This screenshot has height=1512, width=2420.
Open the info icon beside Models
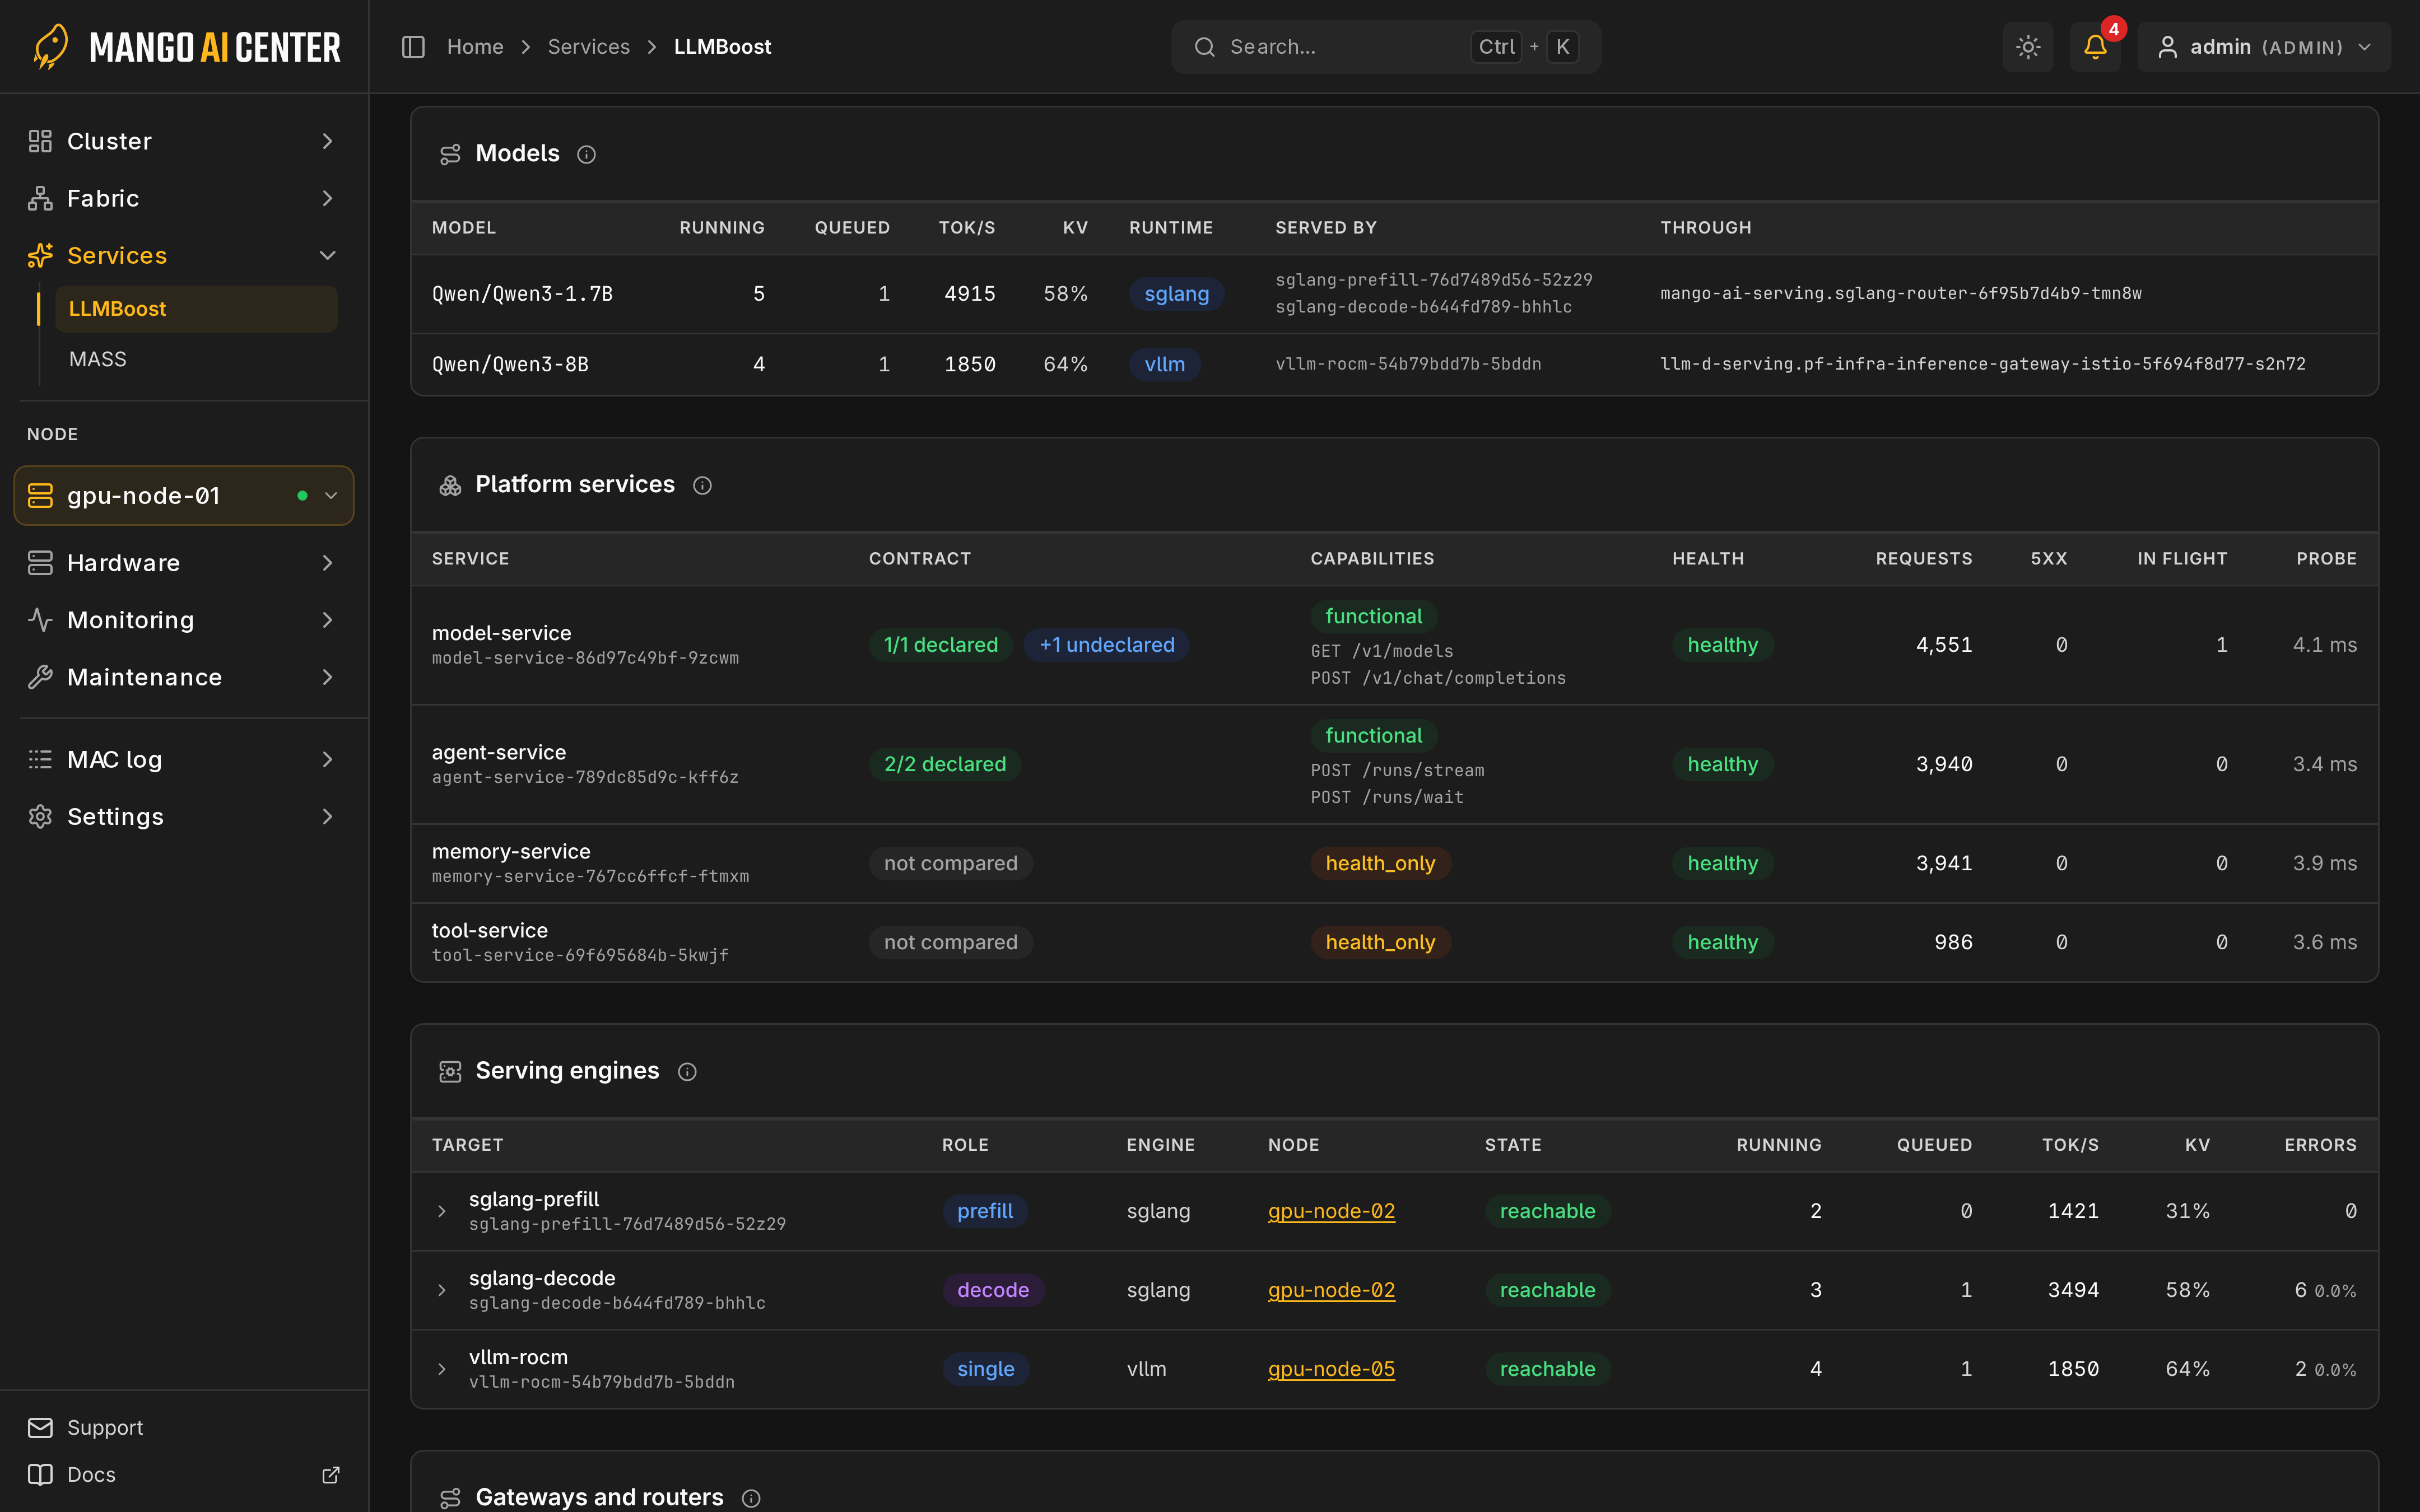[587, 154]
